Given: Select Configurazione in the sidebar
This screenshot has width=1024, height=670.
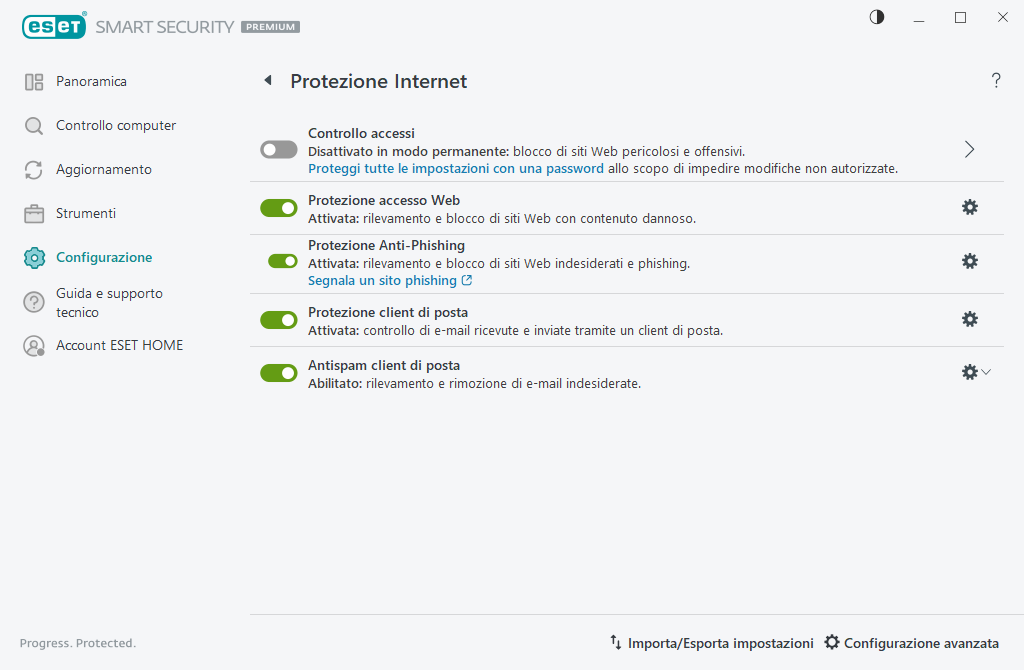Looking at the screenshot, I should click(x=104, y=257).
